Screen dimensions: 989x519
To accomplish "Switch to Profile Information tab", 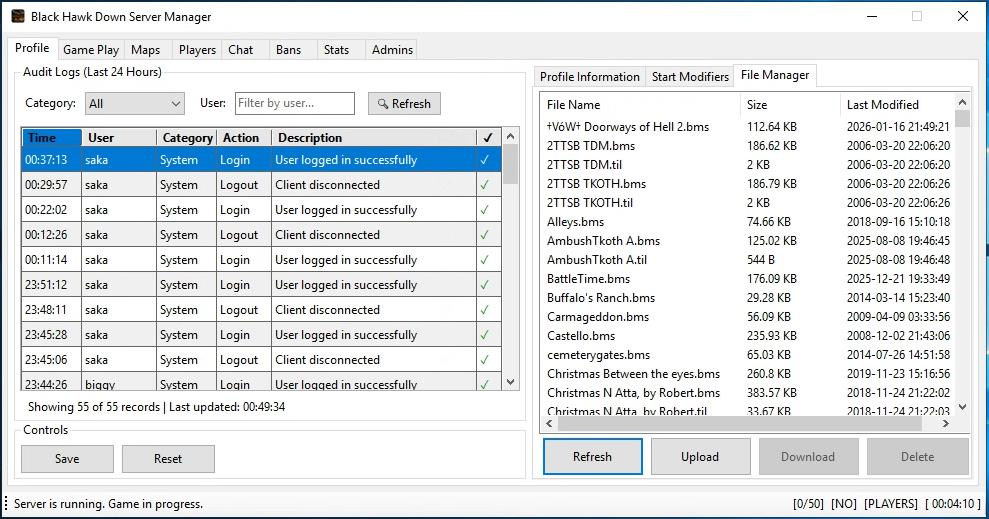I will pyautogui.click(x=590, y=77).
